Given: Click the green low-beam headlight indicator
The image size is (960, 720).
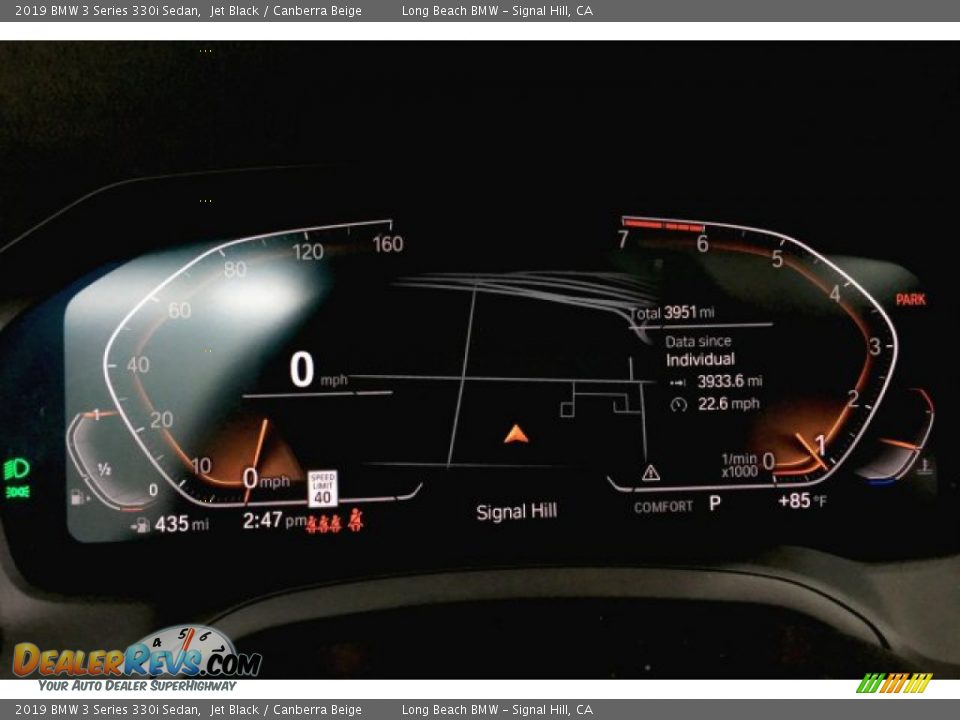Looking at the screenshot, I should 17,468.
